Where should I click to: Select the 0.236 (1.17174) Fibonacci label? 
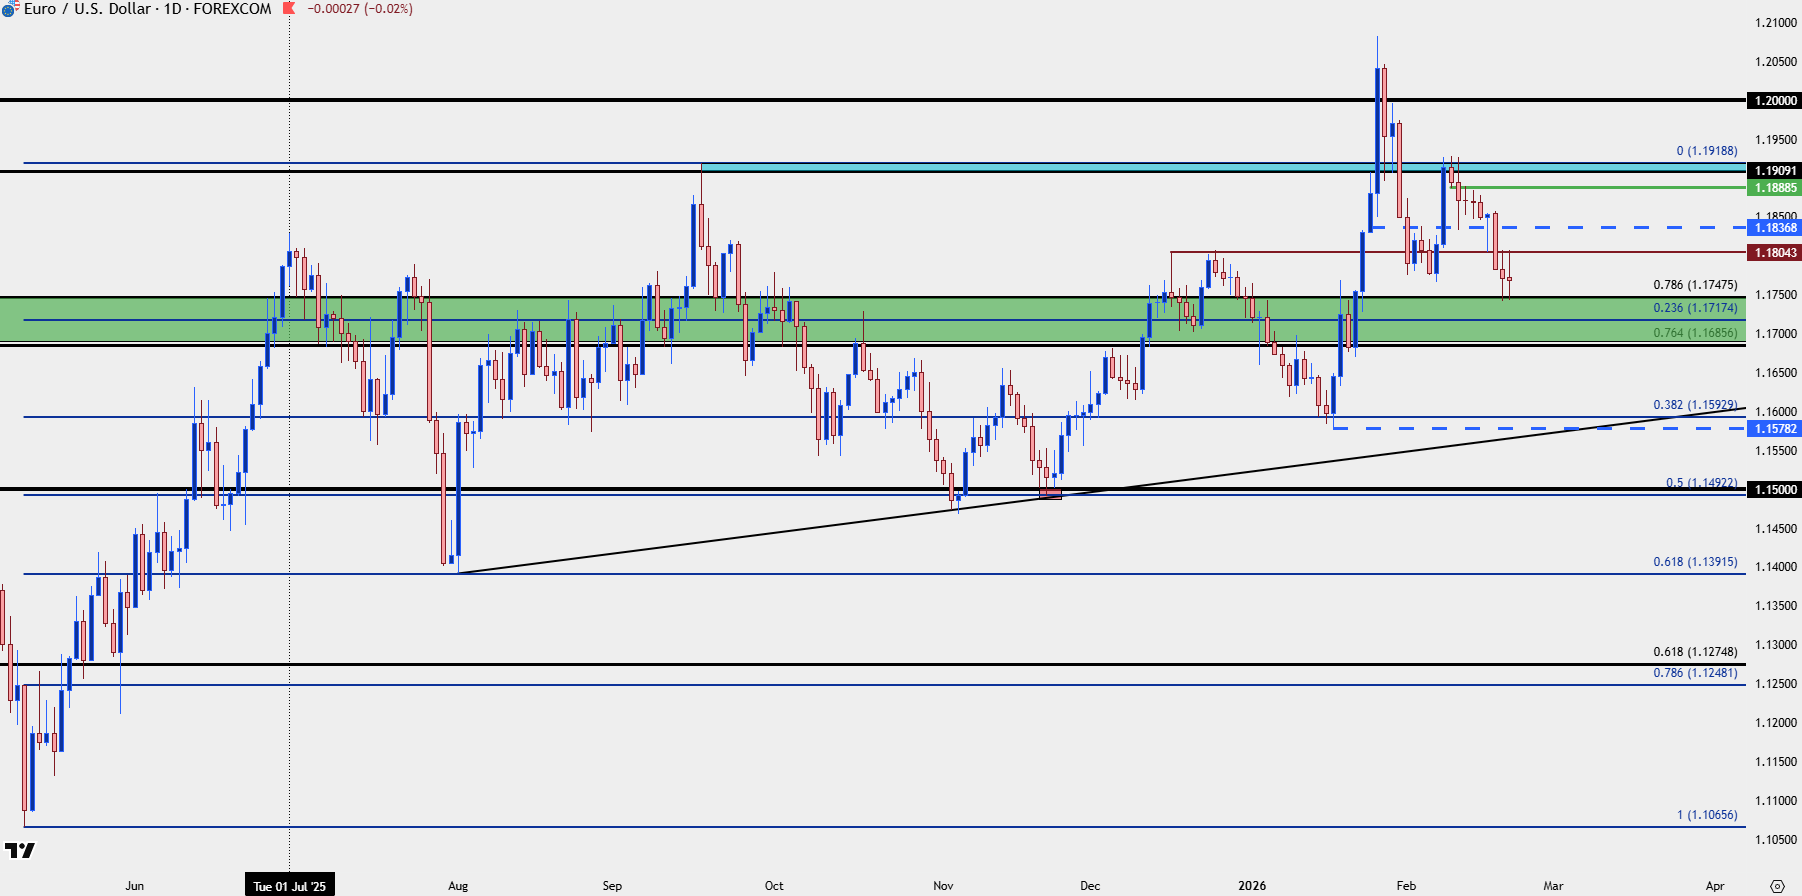point(1695,308)
